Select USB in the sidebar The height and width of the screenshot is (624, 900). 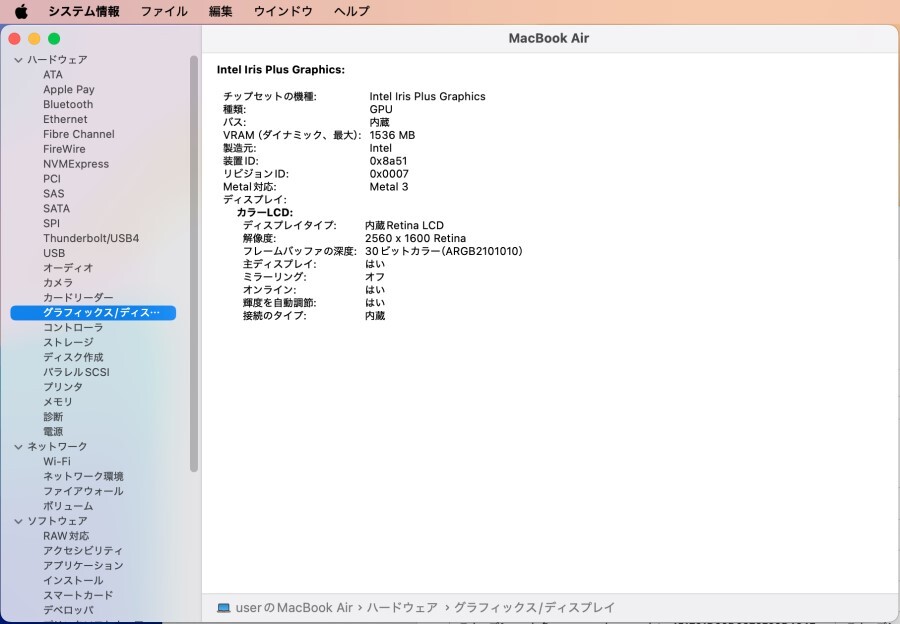[54, 253]
